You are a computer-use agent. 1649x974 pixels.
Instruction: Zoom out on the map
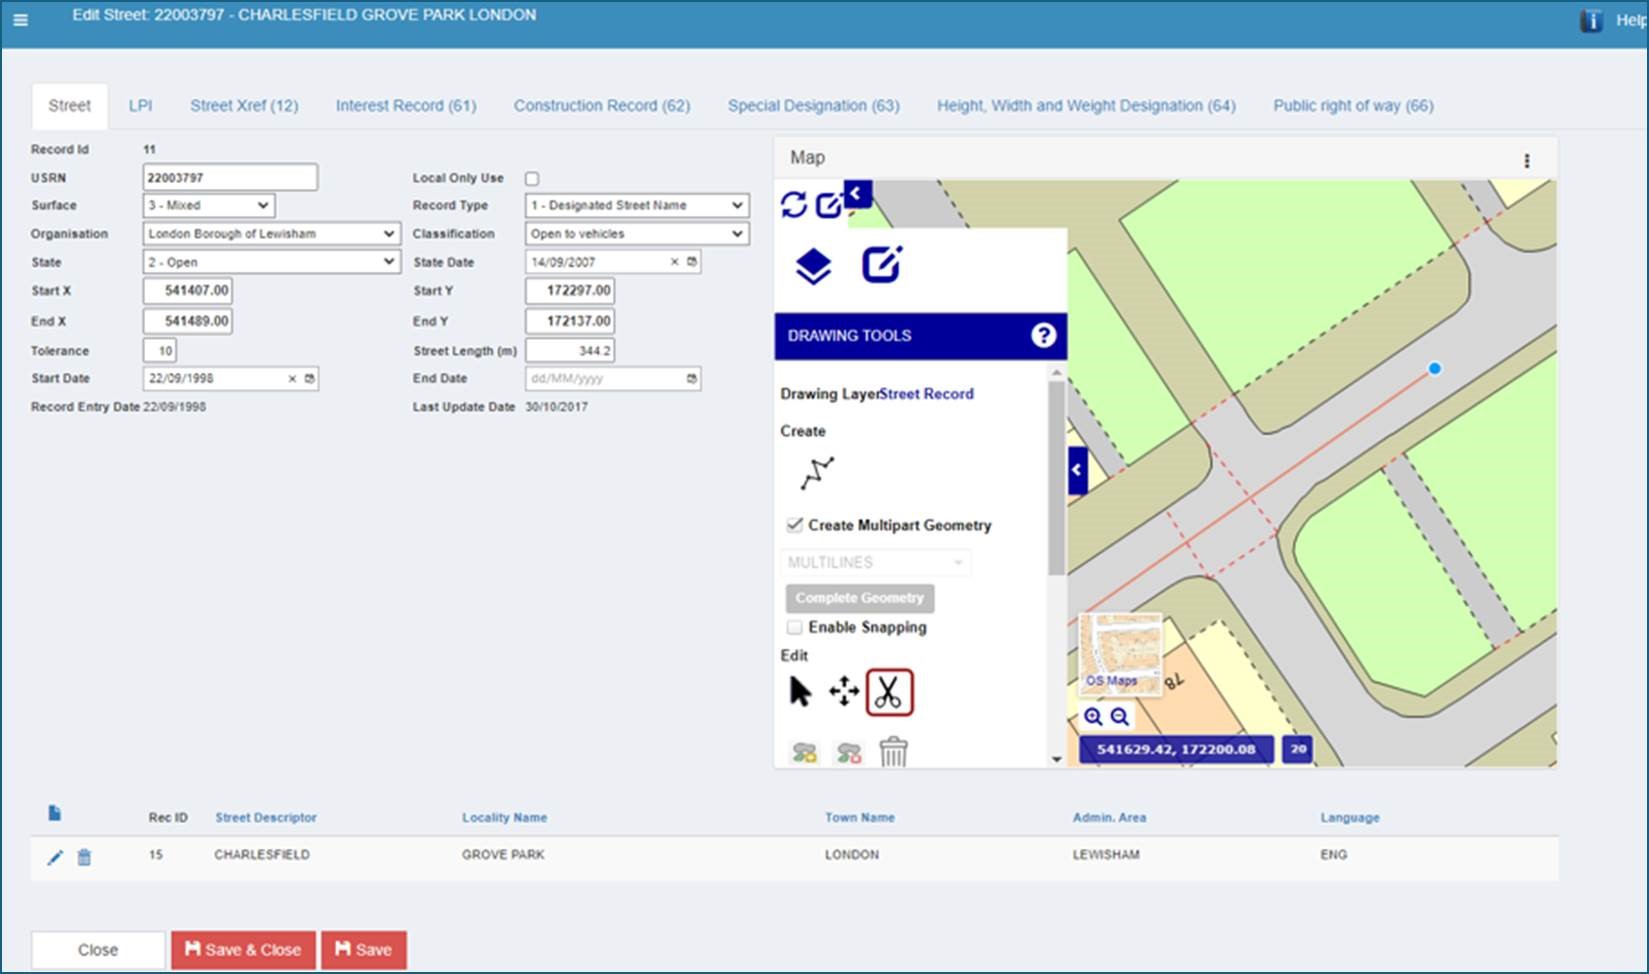coord(1120,716)
